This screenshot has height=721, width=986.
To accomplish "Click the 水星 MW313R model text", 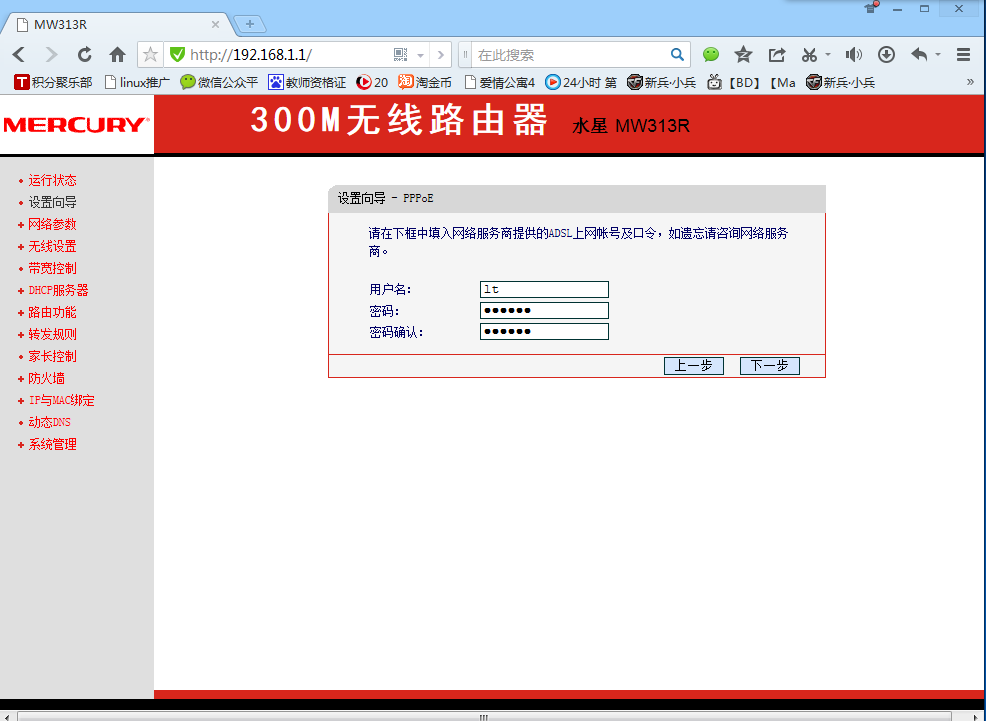I will click(x=631, y=126).
